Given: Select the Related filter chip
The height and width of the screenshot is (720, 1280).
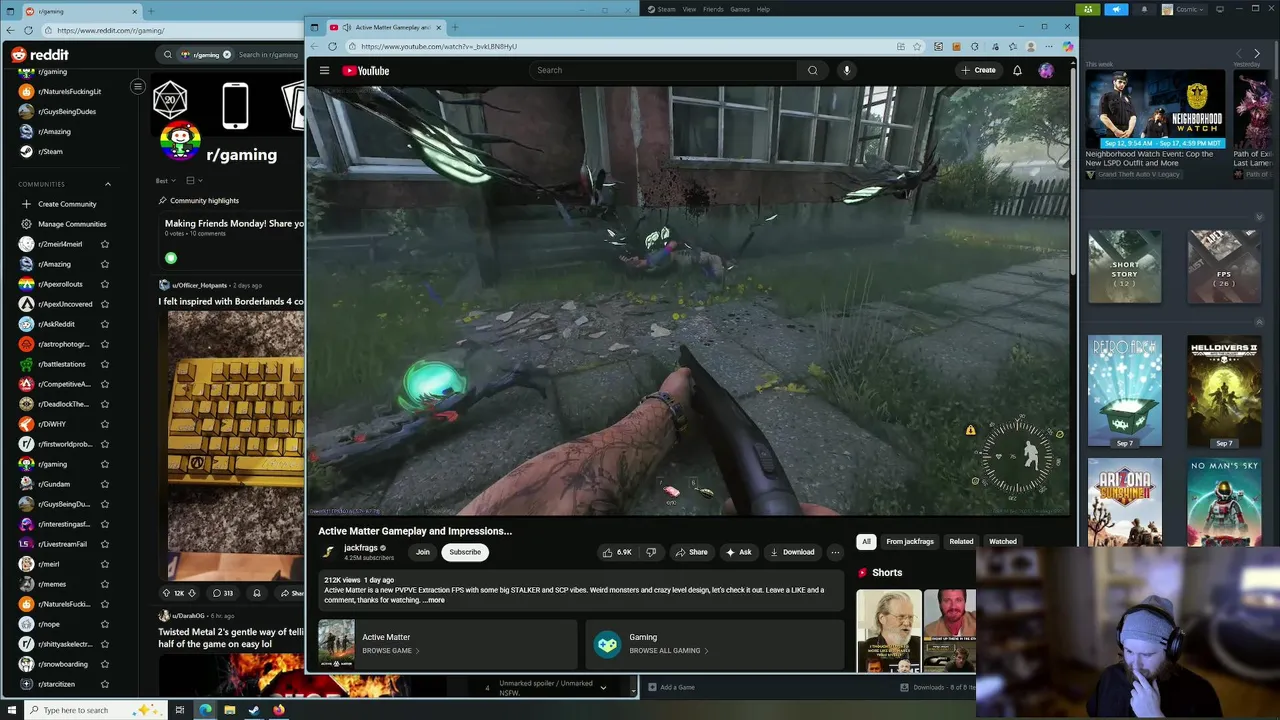Looking at the screenshot, I should coord(961,542).
